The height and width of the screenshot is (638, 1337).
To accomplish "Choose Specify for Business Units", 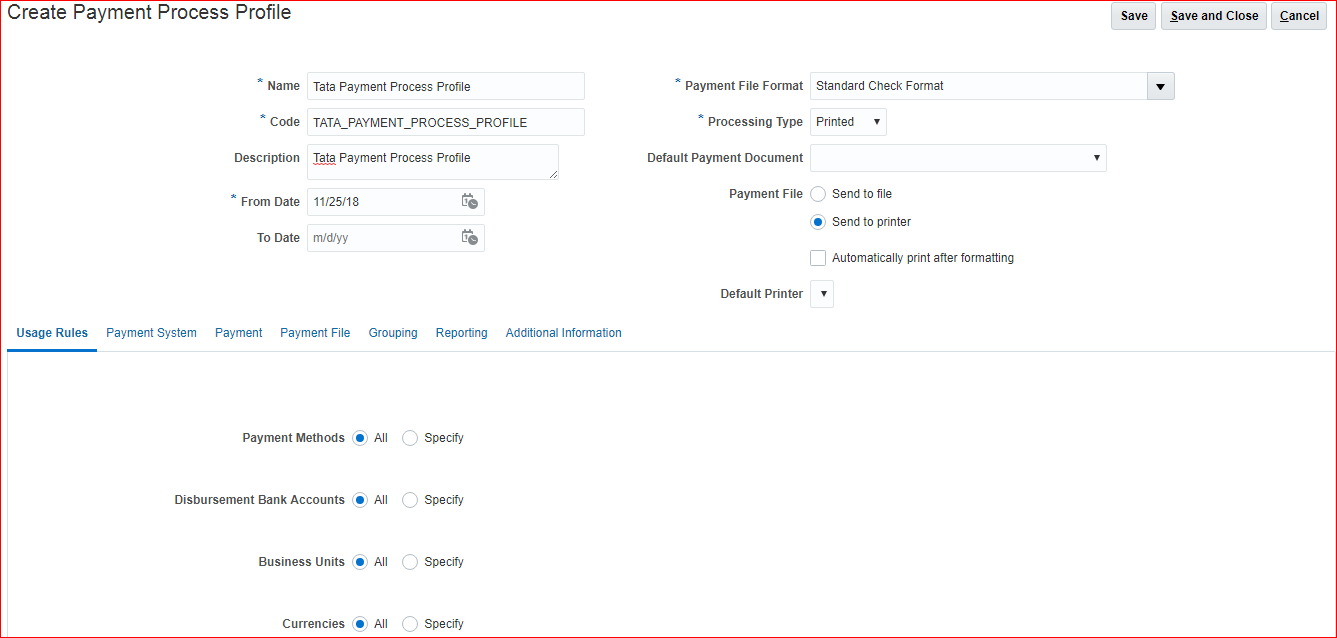I will coord(410,562).
